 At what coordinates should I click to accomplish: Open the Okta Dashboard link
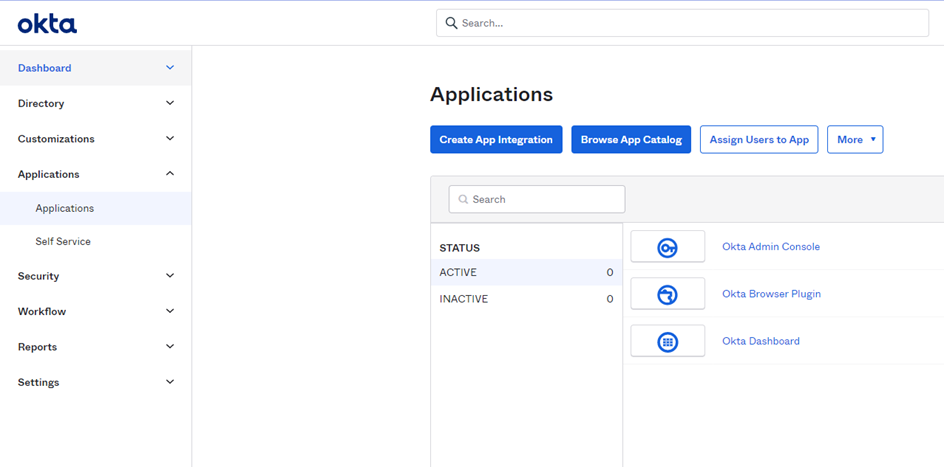coord(761,341)
